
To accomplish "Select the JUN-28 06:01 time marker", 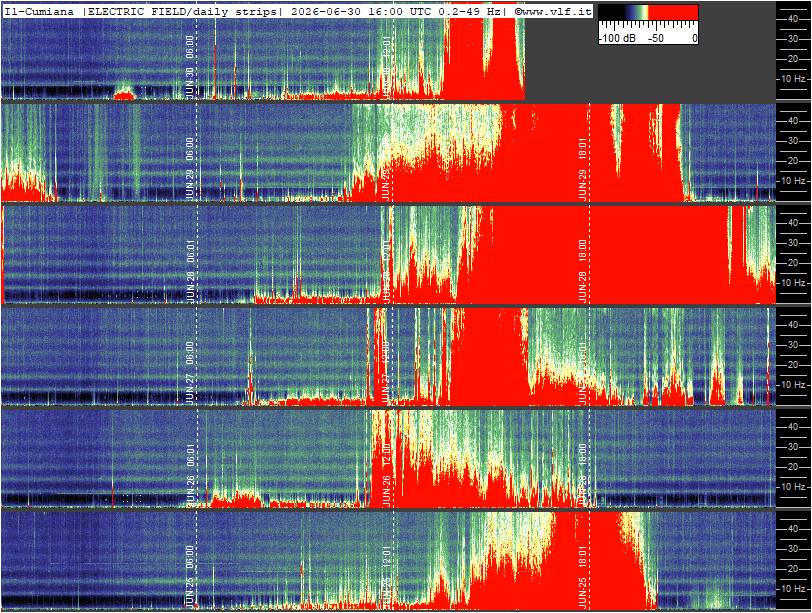I will 190,271.
